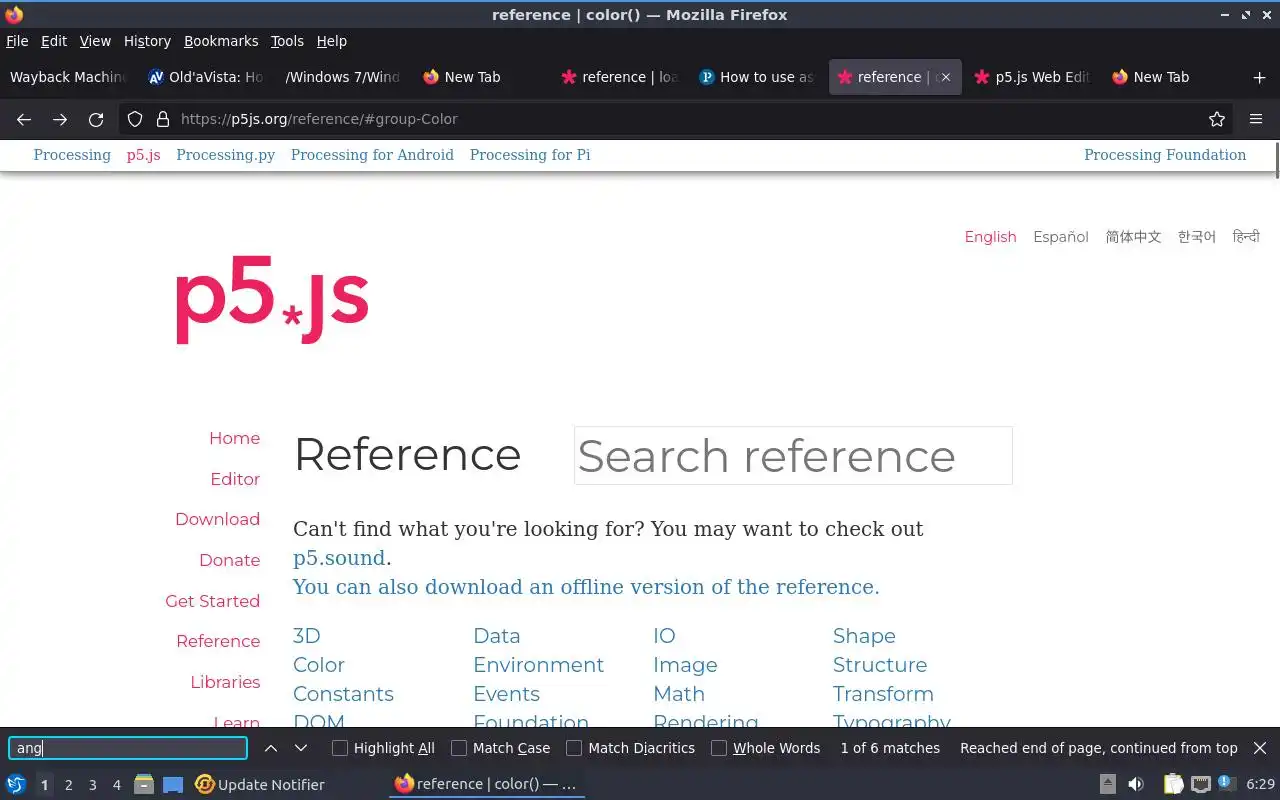Screen dimensions: 1280x800
Task: Show site security padlock info
Action: point(163,119)
